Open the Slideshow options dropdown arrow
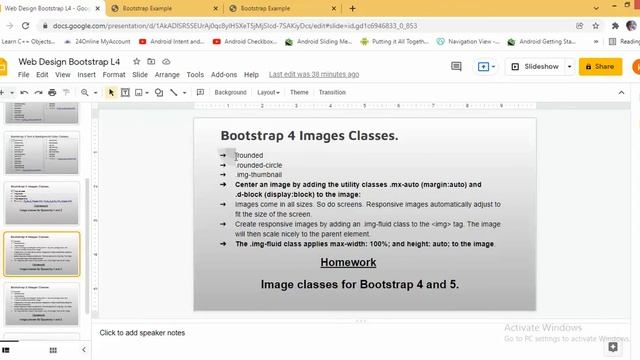 pyautogui.click(x=569, y=67)
